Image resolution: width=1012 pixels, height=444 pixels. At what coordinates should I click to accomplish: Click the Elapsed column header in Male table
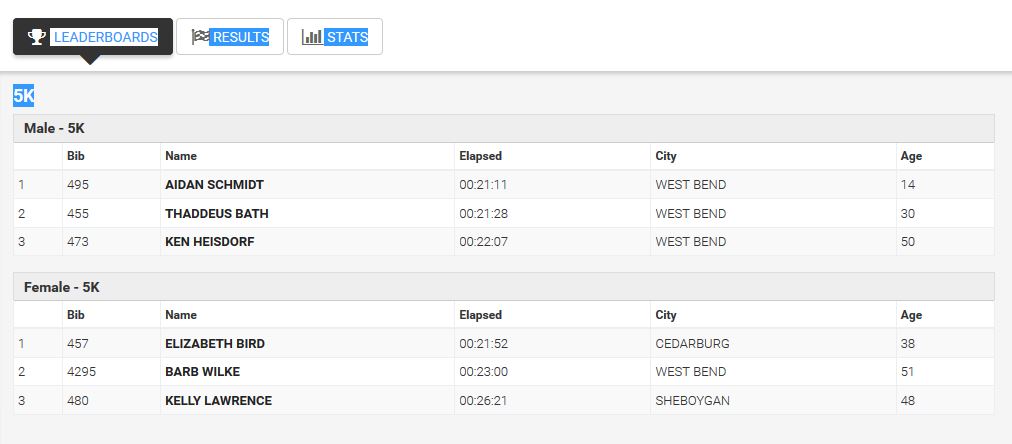point(480,156)
